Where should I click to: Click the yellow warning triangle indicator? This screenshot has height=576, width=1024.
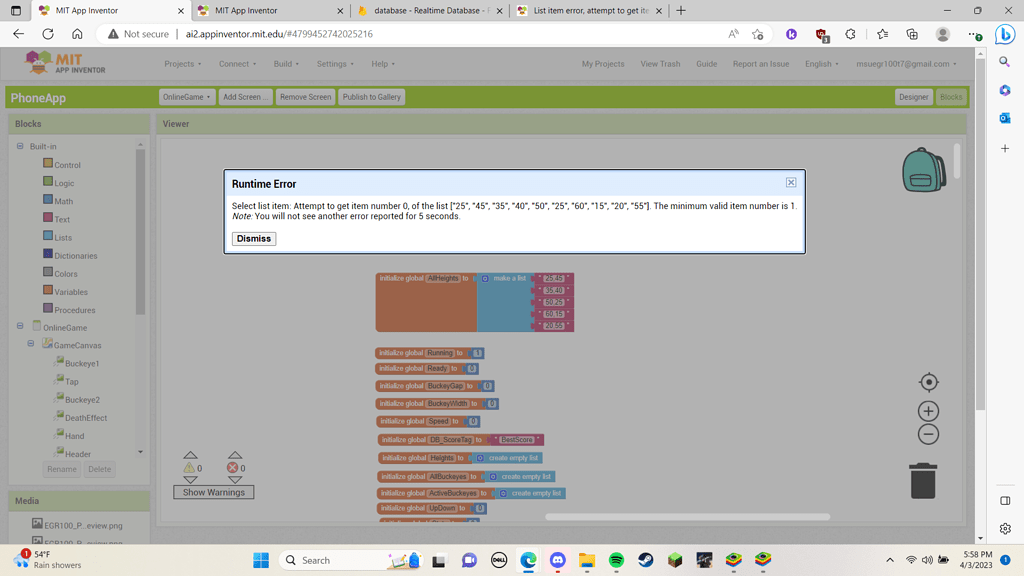pos(189,467)
